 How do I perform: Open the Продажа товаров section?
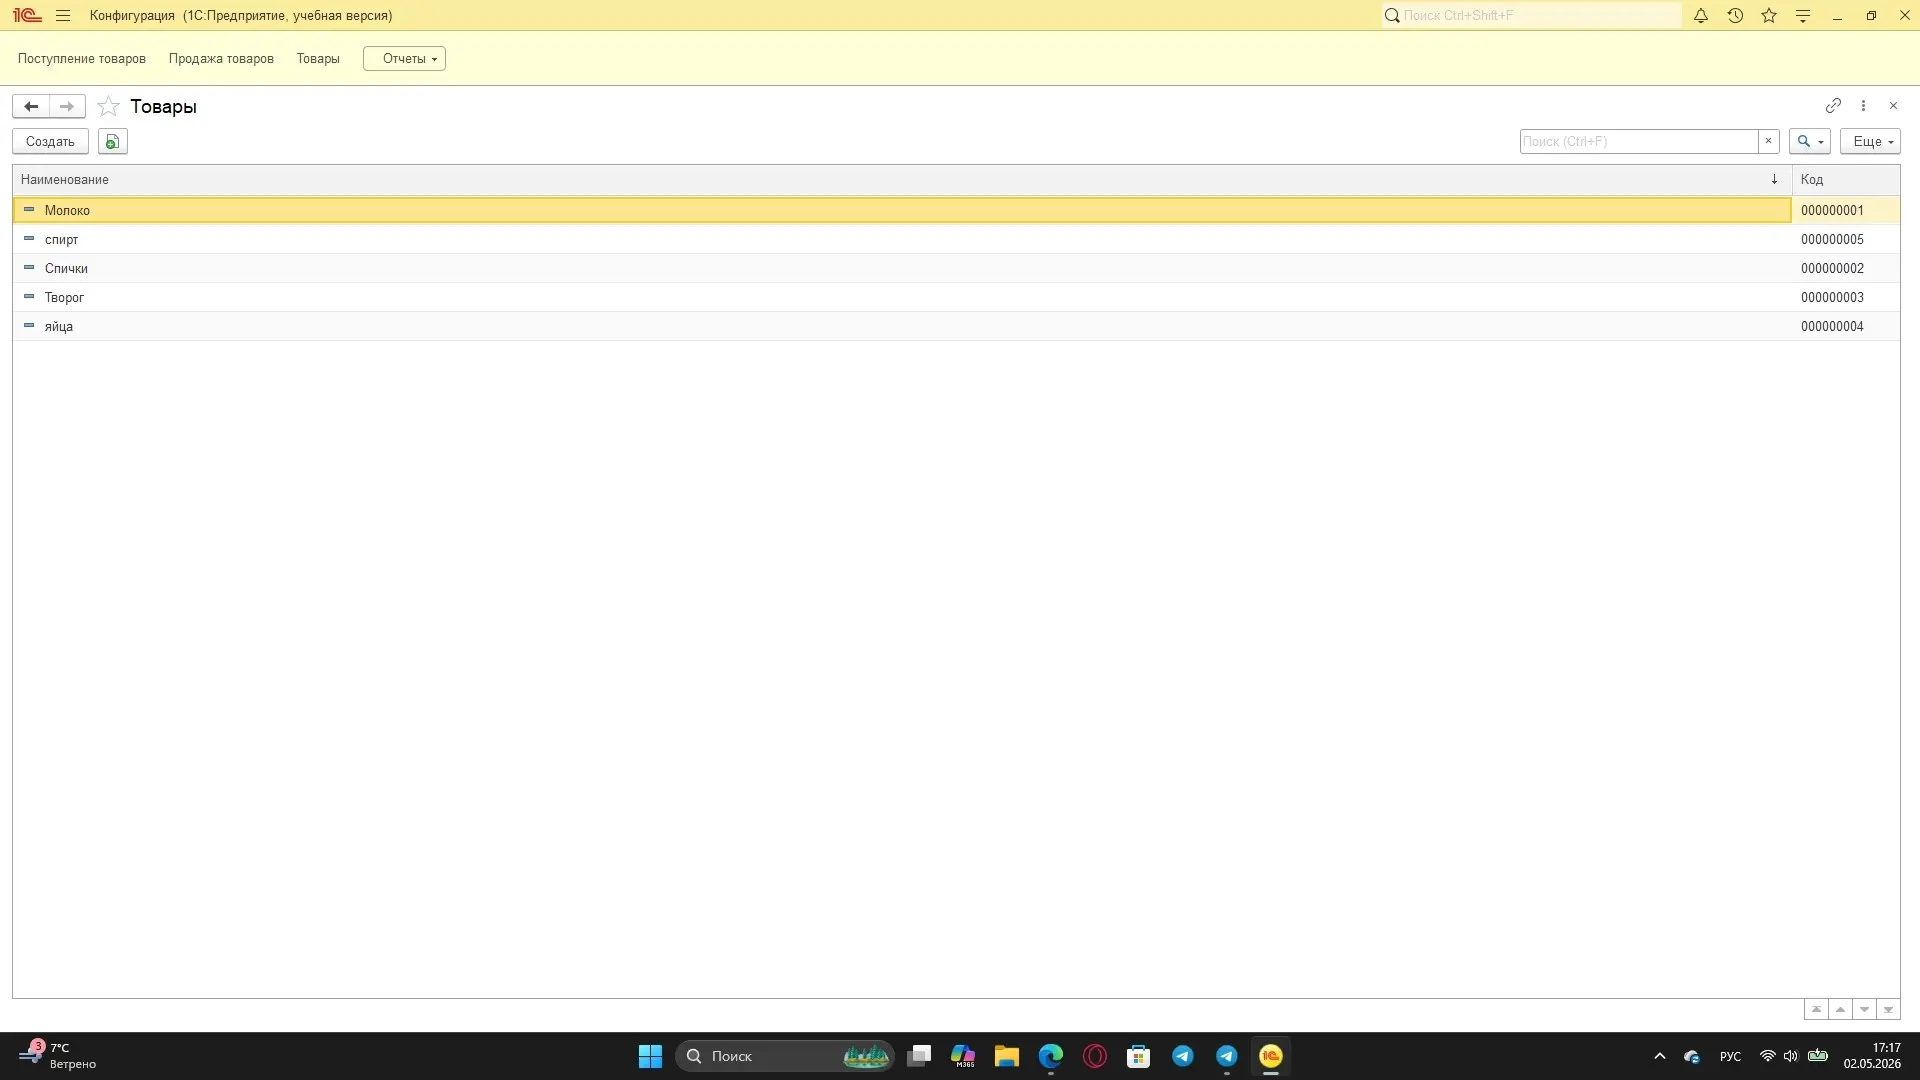click(221, 59)
